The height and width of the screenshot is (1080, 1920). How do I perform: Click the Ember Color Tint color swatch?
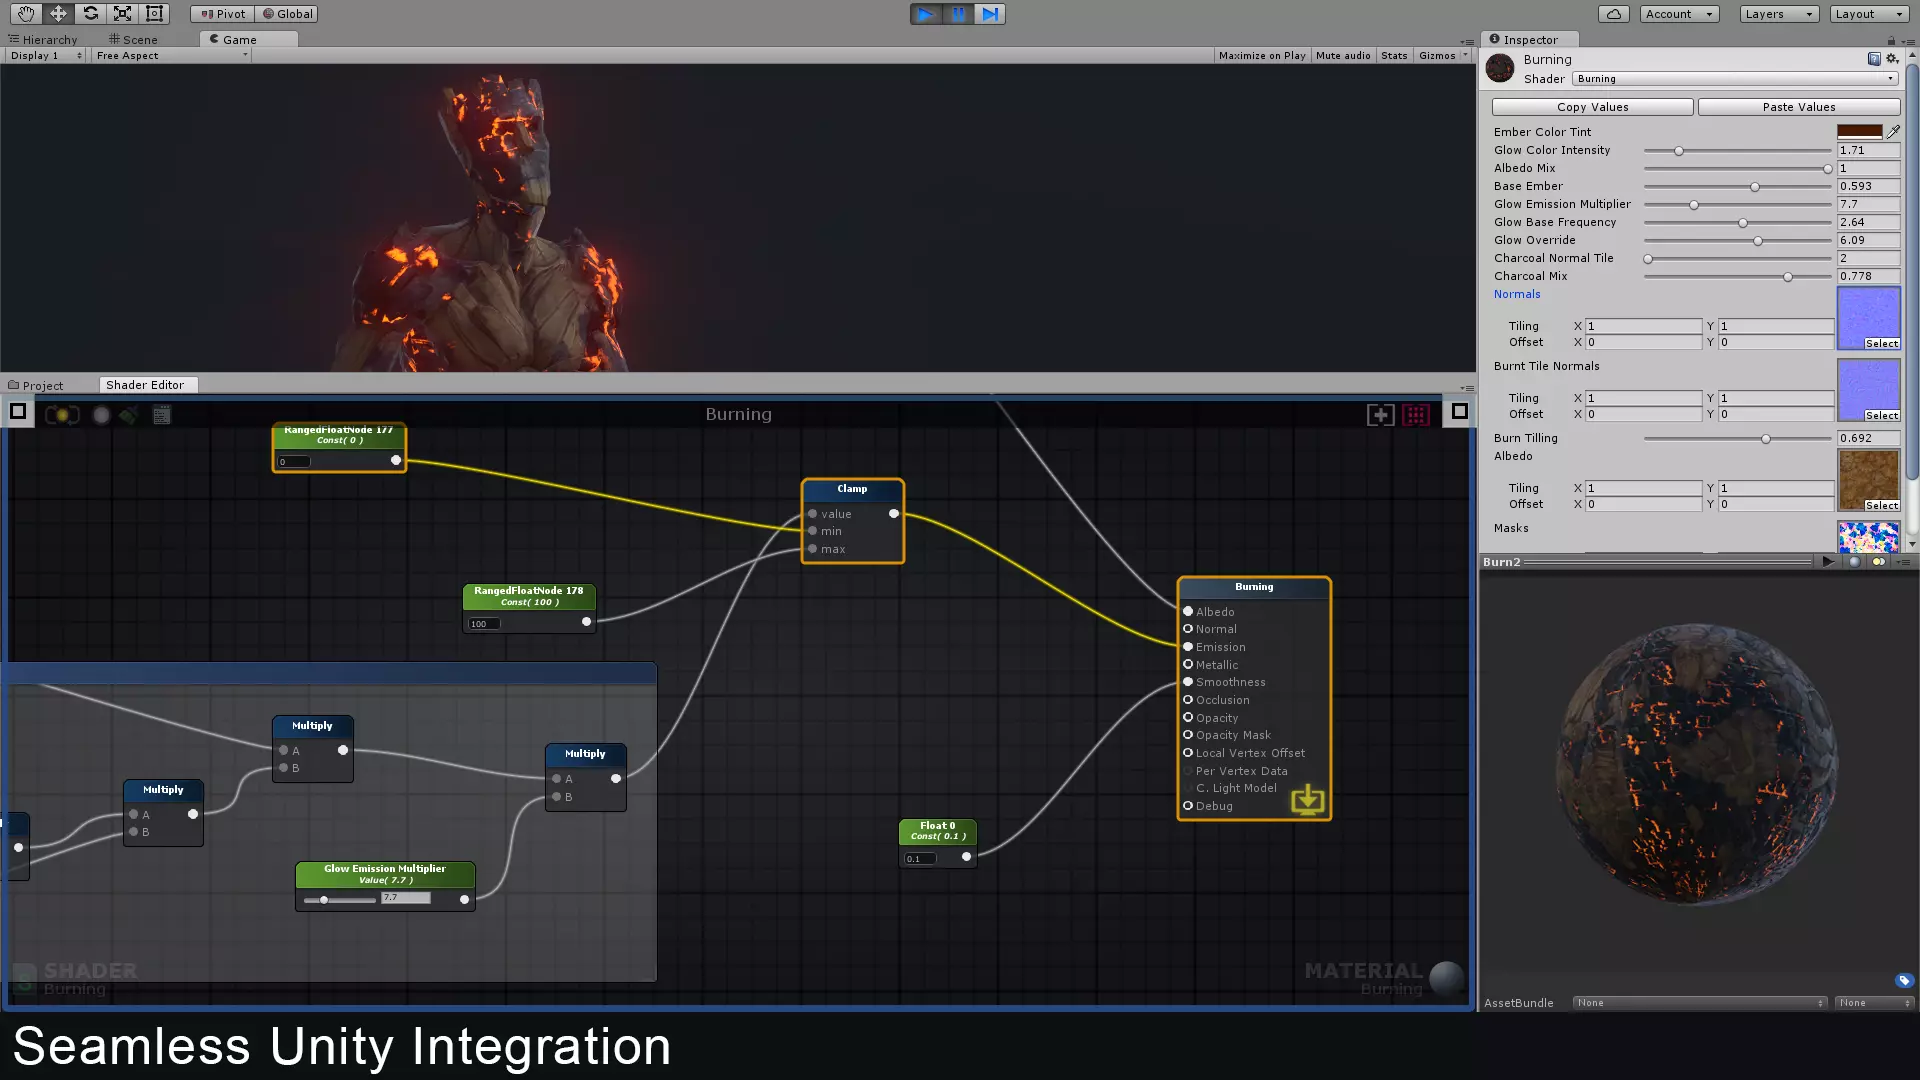[1861, 131]
